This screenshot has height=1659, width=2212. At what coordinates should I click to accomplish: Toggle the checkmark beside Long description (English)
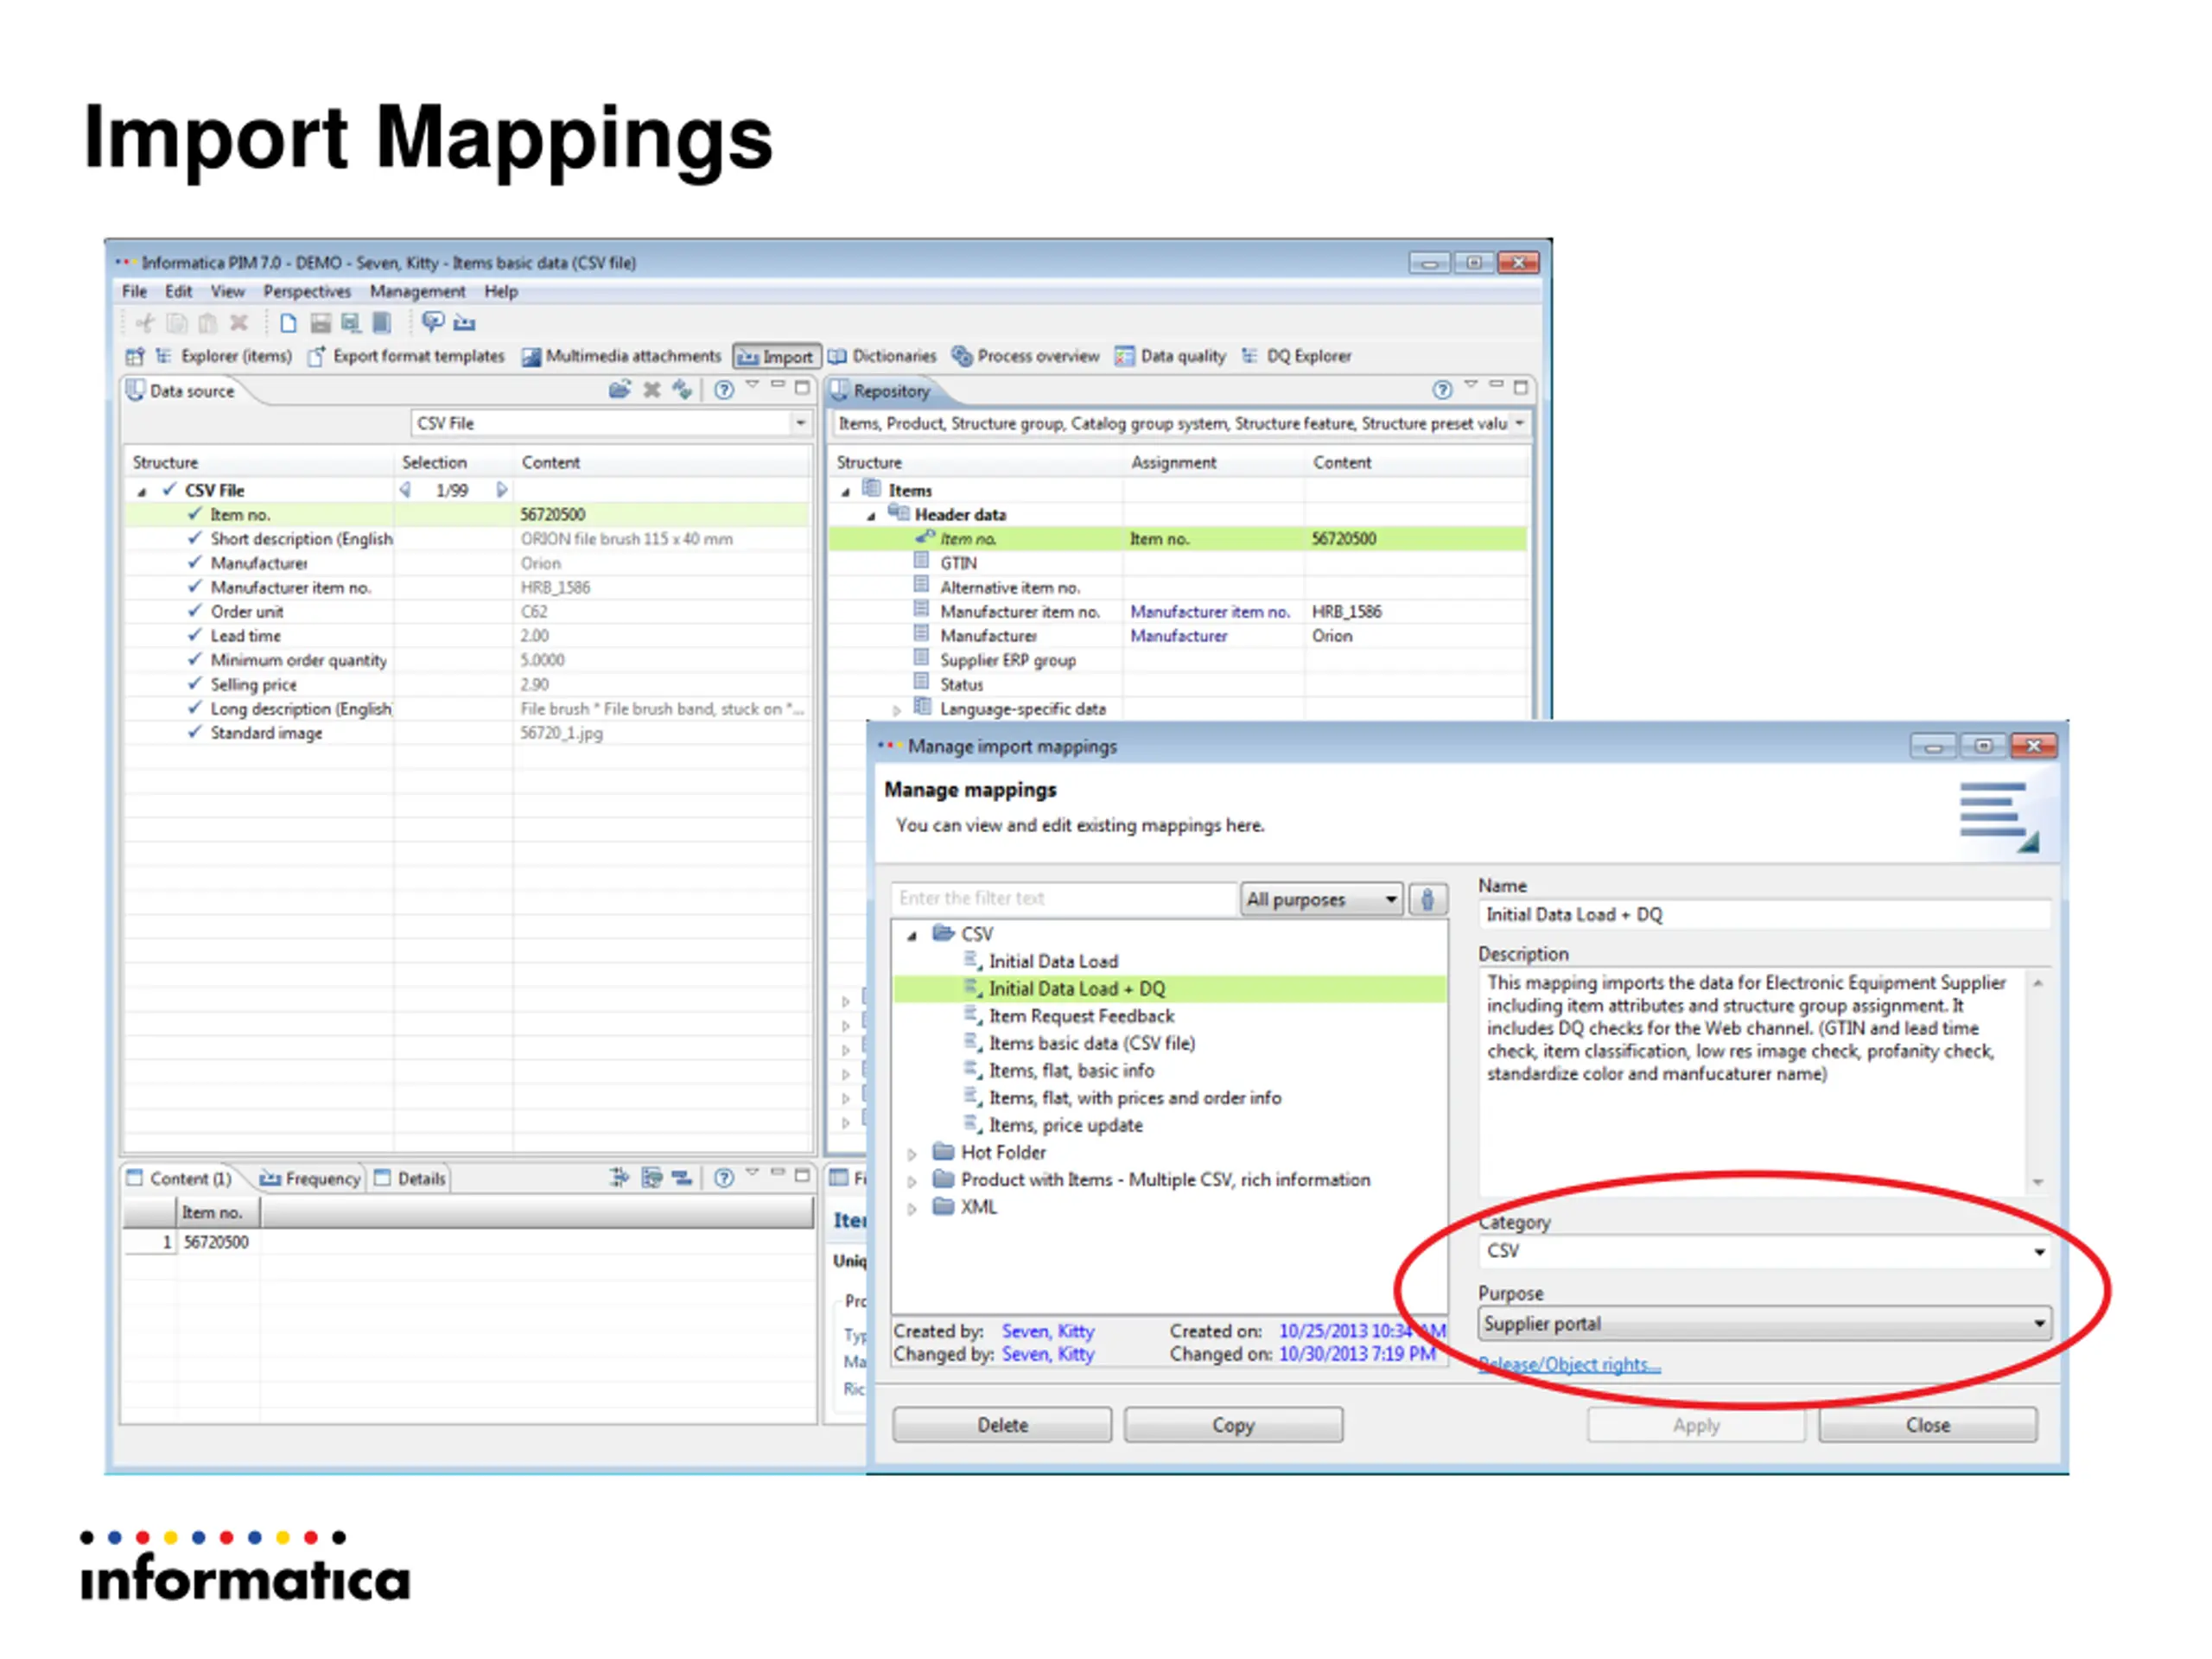tap(195, 708)
